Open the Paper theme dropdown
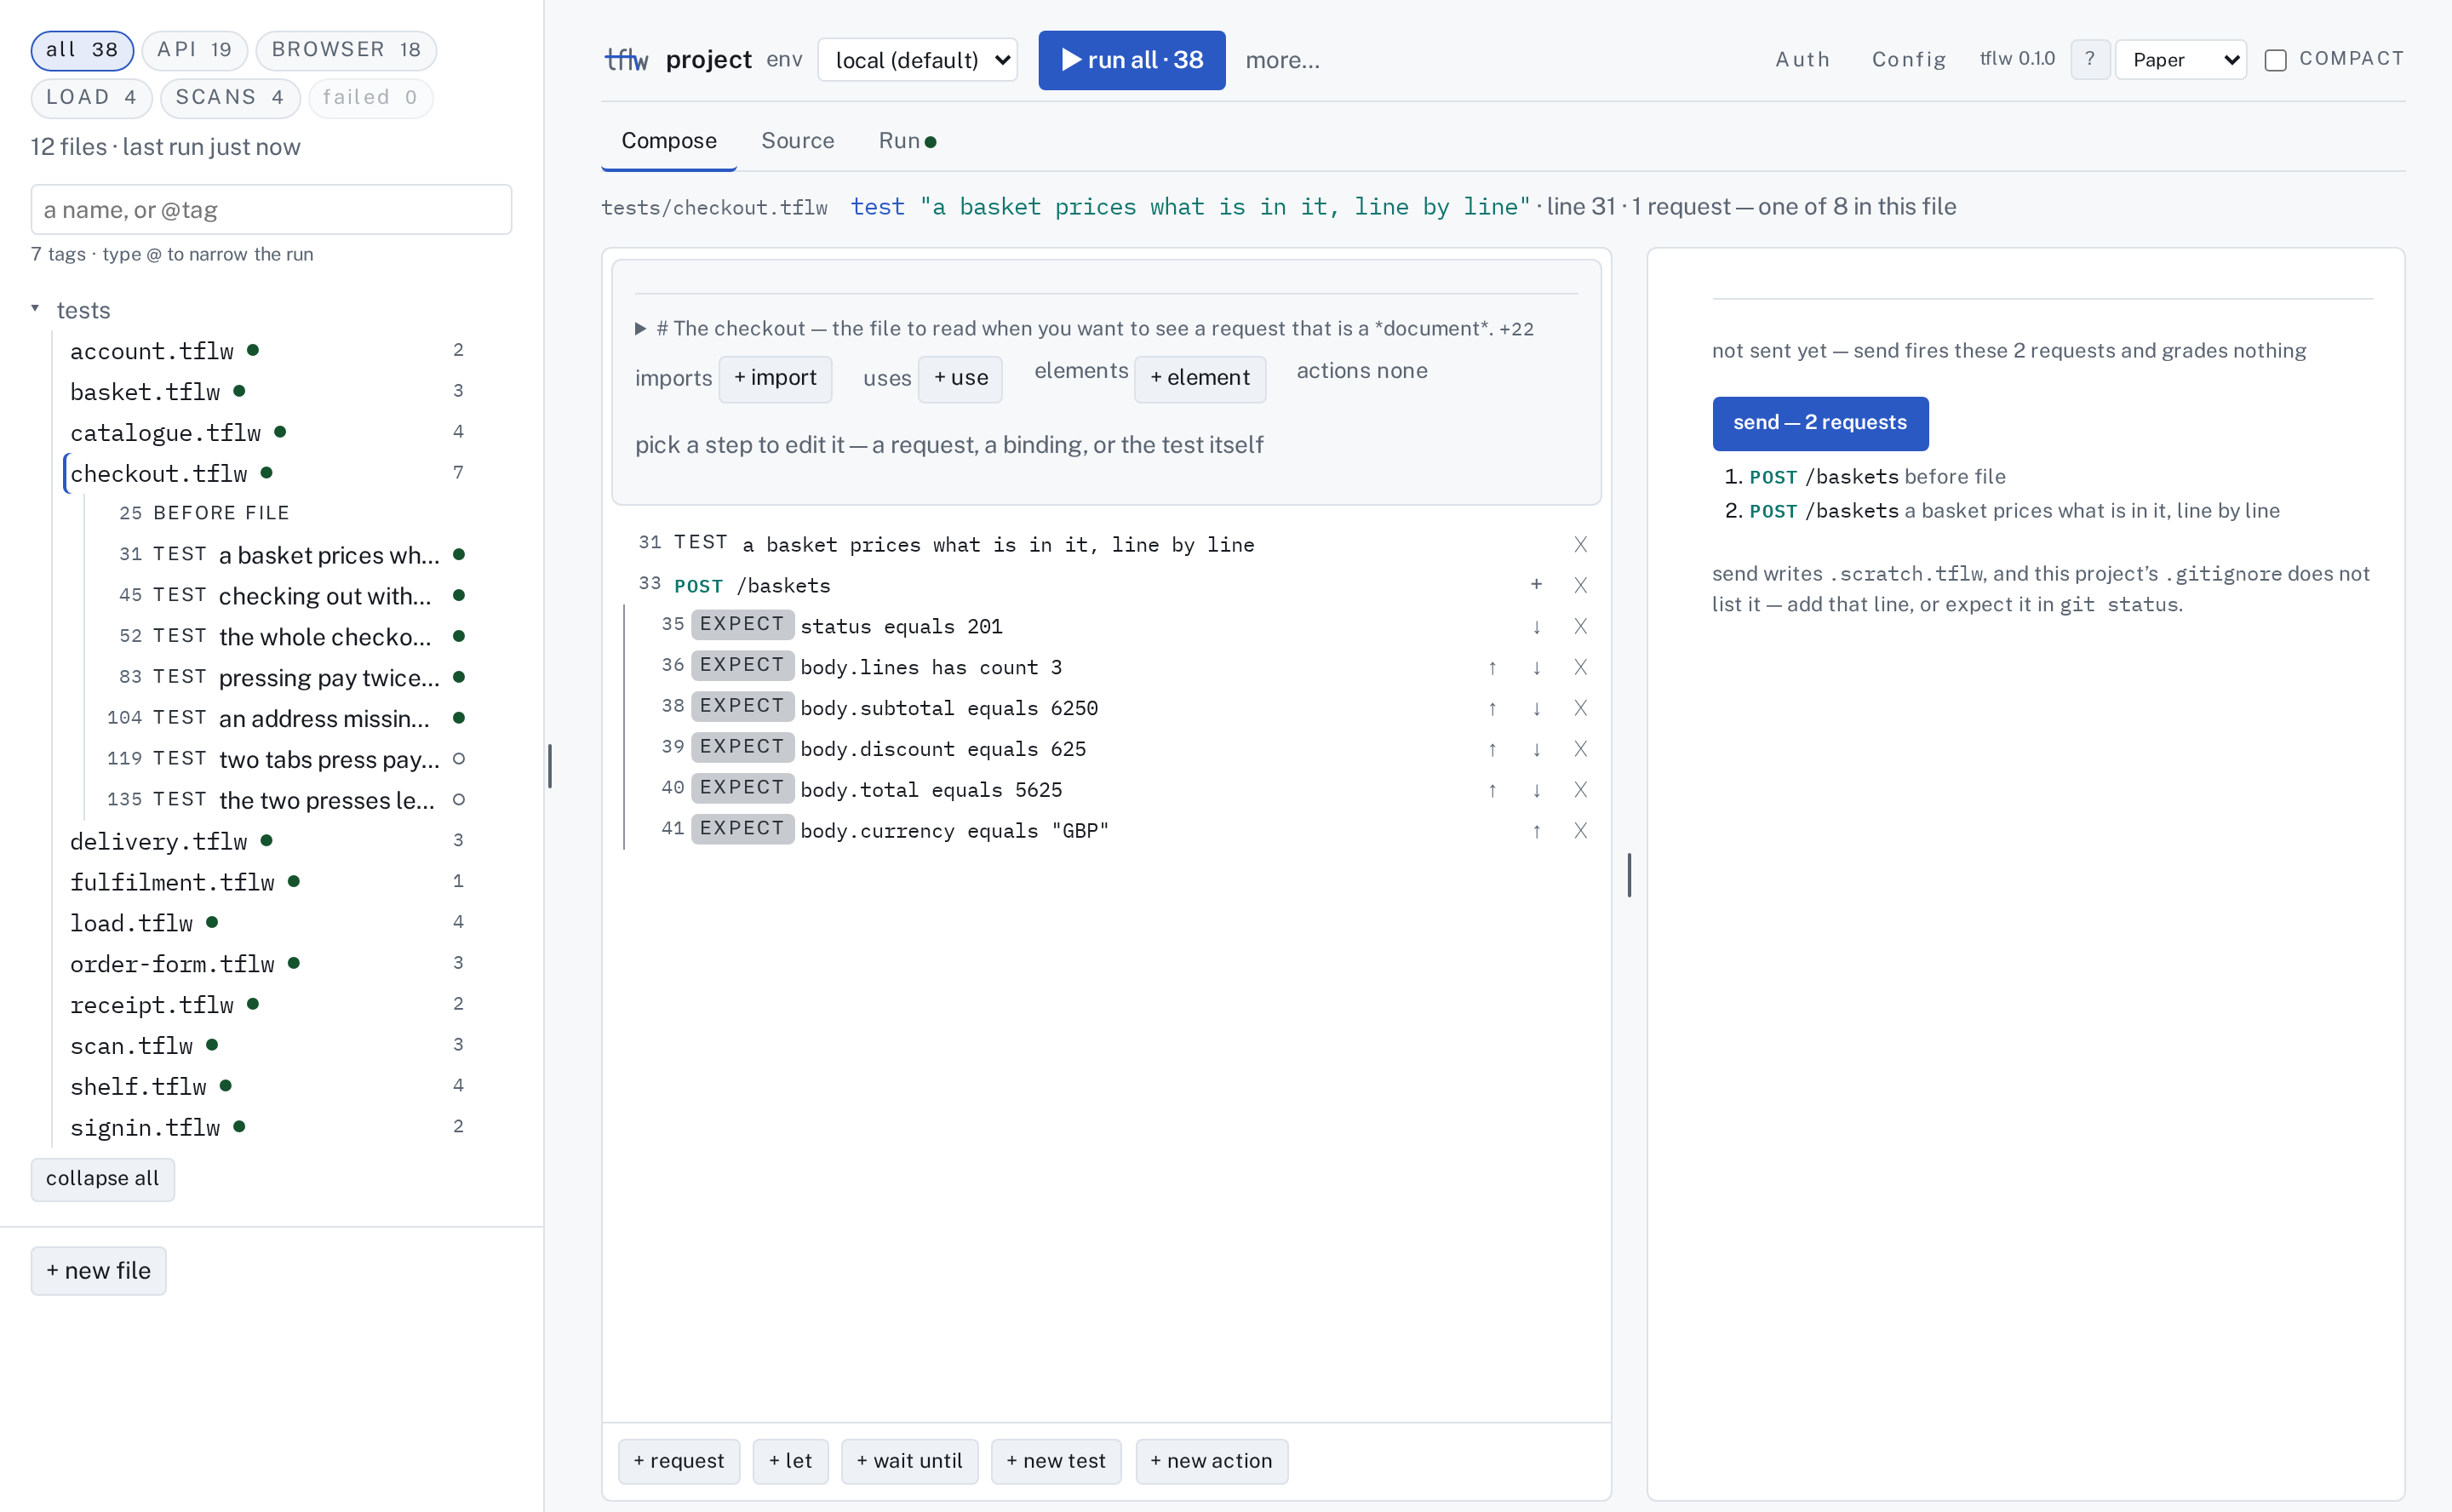Screen dimensions: 2452x1512 pos(2181,60)
